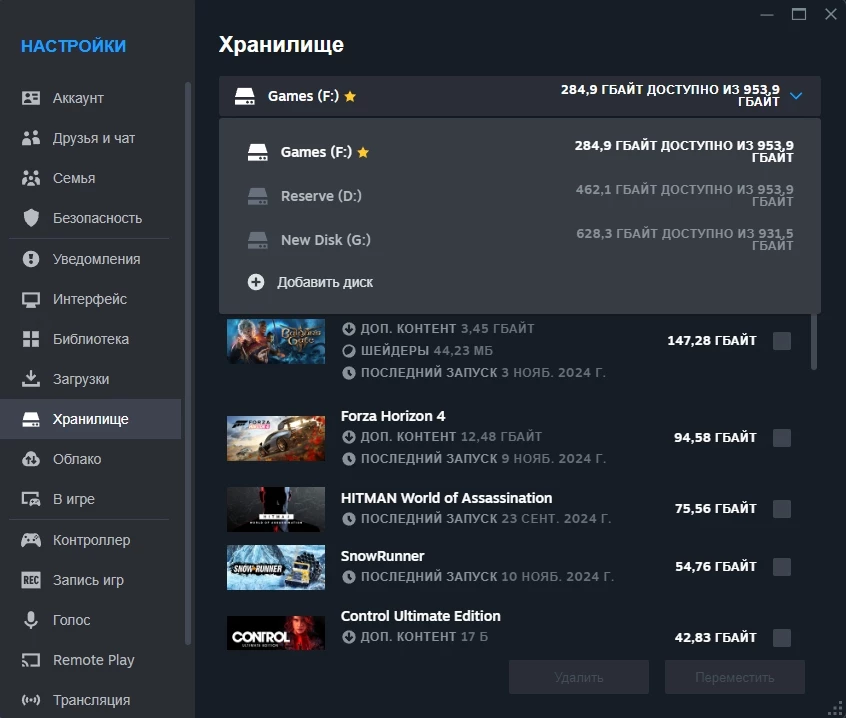
Task: Click the Friends and chat people icon
Action: pyautogui.click(x=31, y=138)
